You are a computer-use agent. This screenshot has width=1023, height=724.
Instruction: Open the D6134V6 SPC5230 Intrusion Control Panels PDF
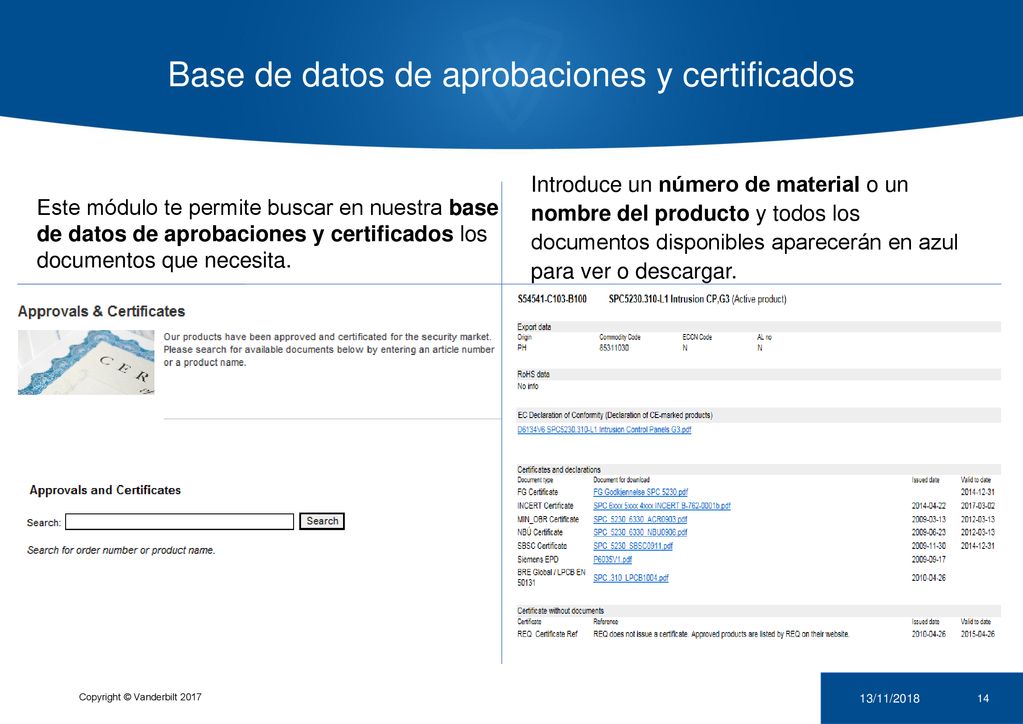[x=604, y=430]
